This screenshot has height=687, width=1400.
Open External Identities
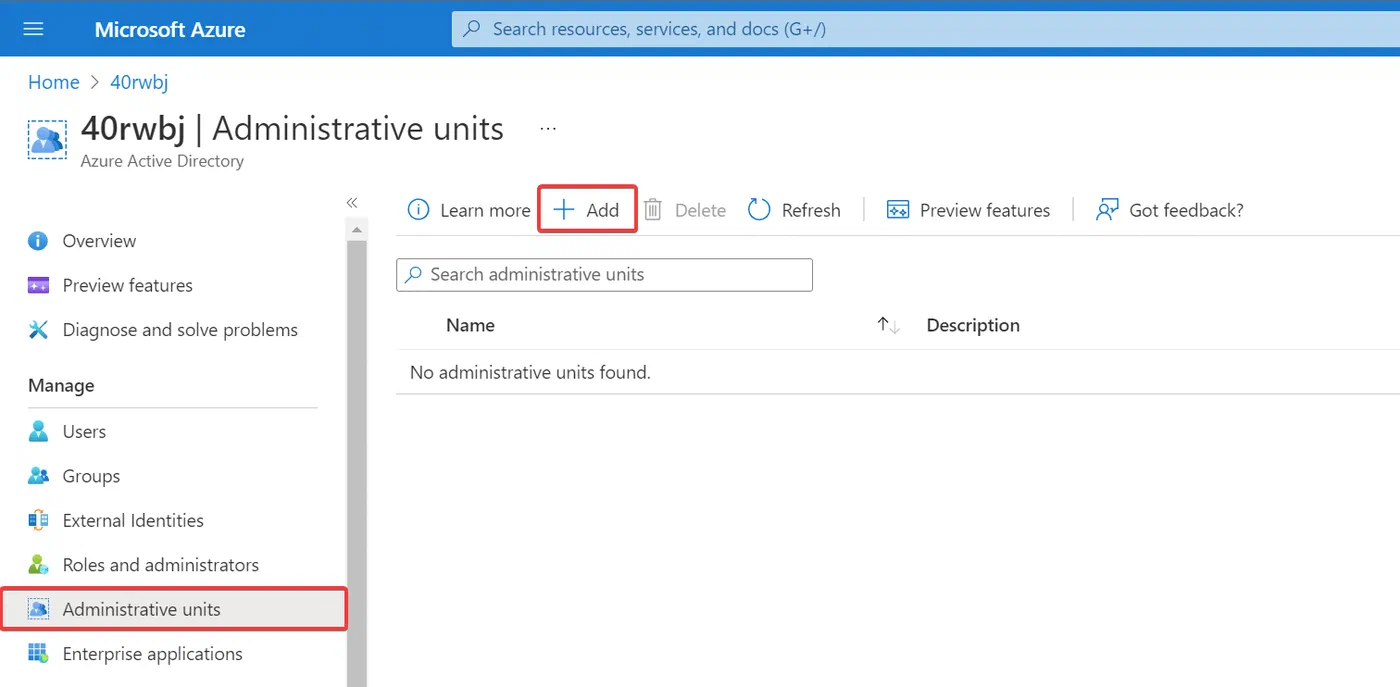coord(133,520)
